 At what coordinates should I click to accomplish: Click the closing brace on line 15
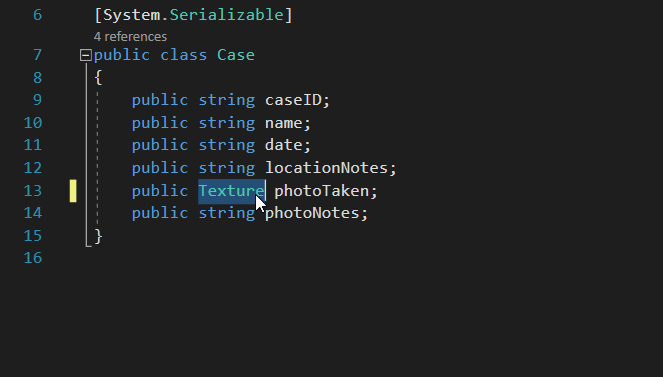coord(98,236)
